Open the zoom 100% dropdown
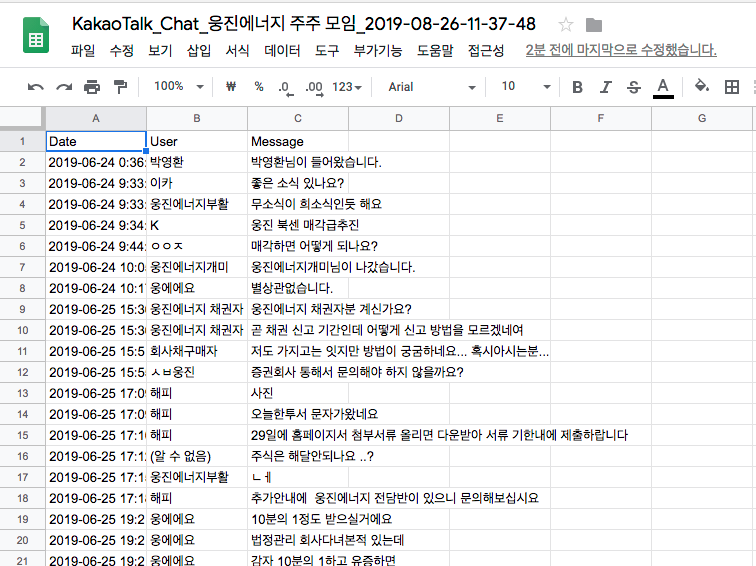 click(x=179, y=87)
